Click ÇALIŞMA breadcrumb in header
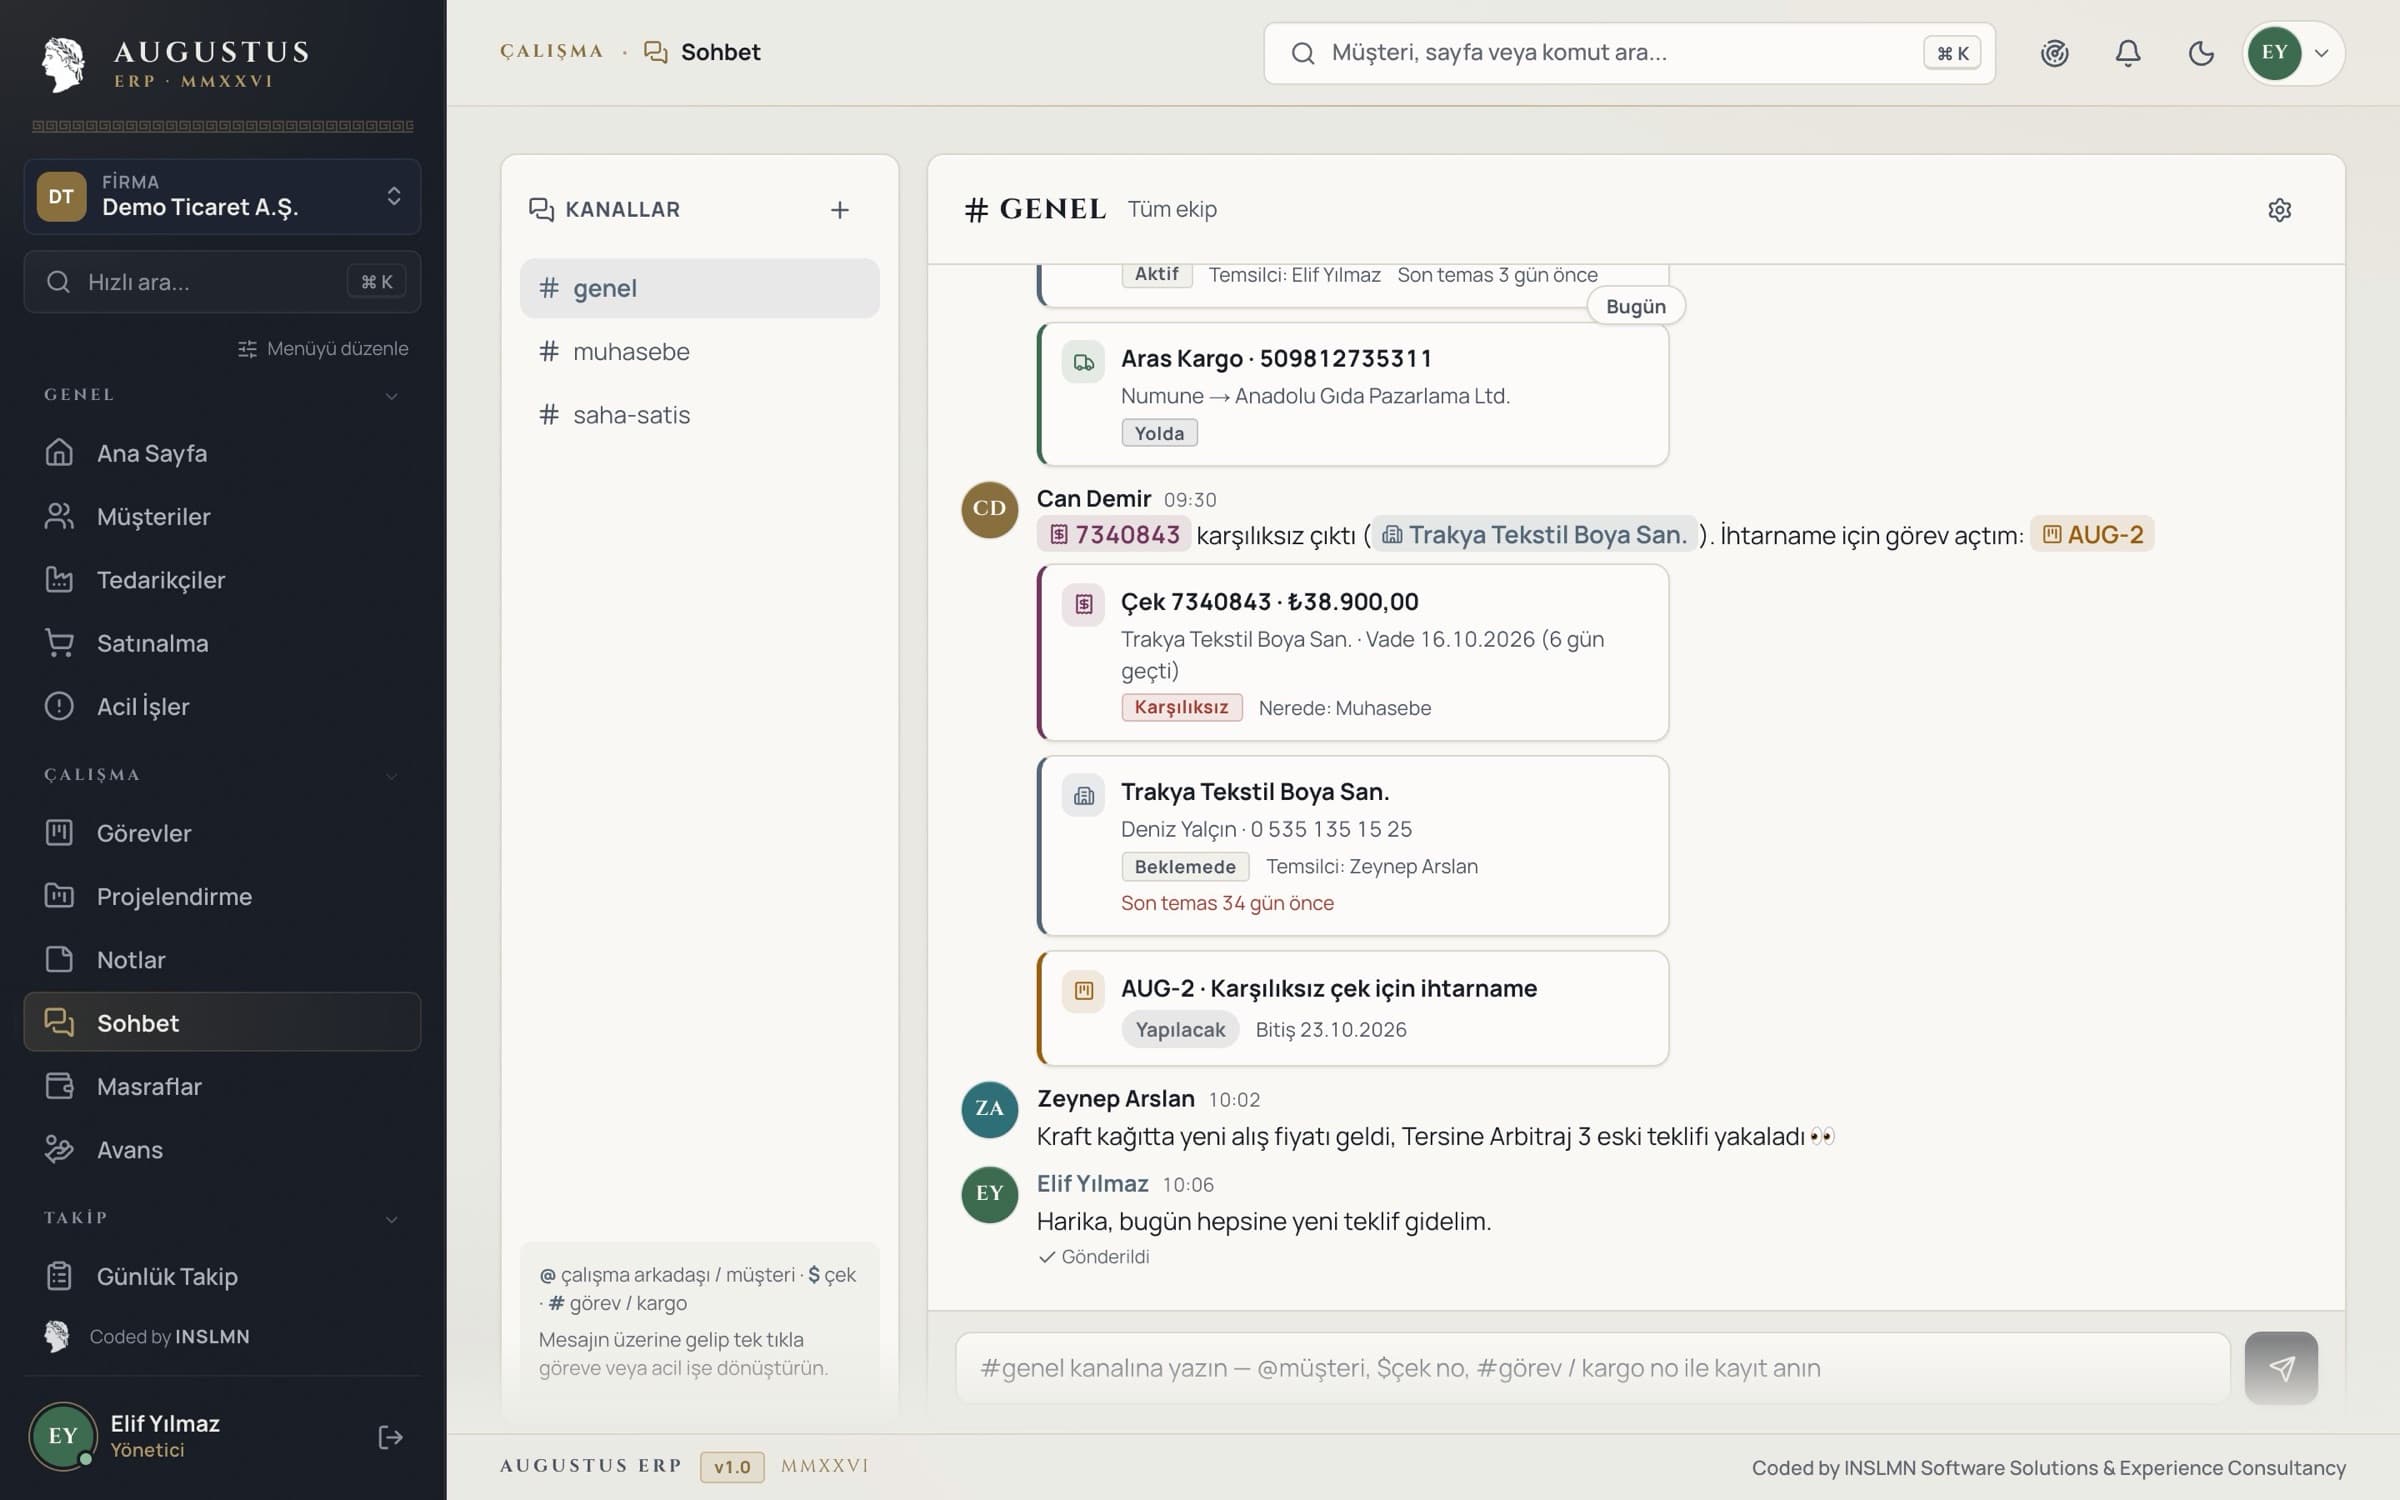 552,51
